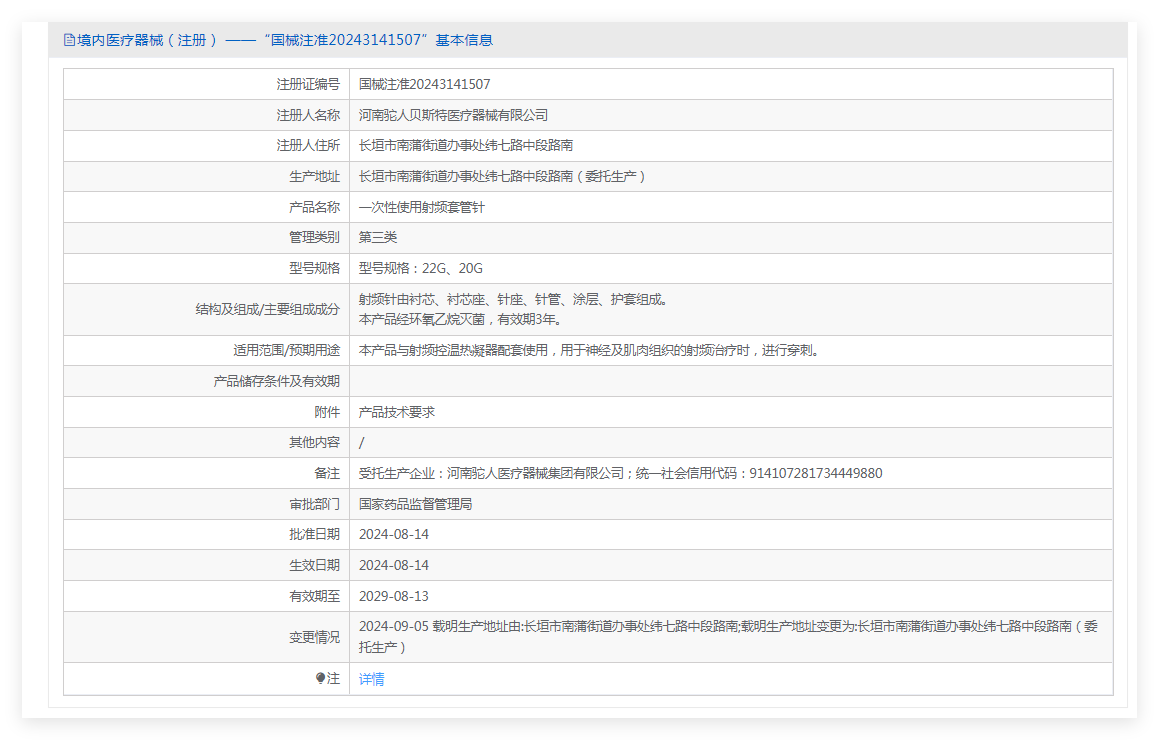1159x740 pixels.
Task: Click the document icon in the header
Action: pos(69,40)
